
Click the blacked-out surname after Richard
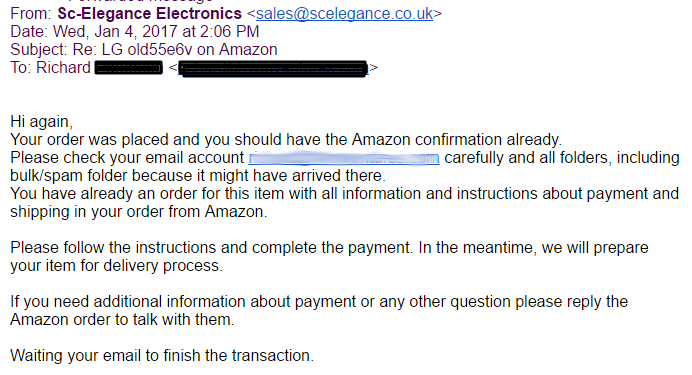pyautogui.click(x=128, y=68)
